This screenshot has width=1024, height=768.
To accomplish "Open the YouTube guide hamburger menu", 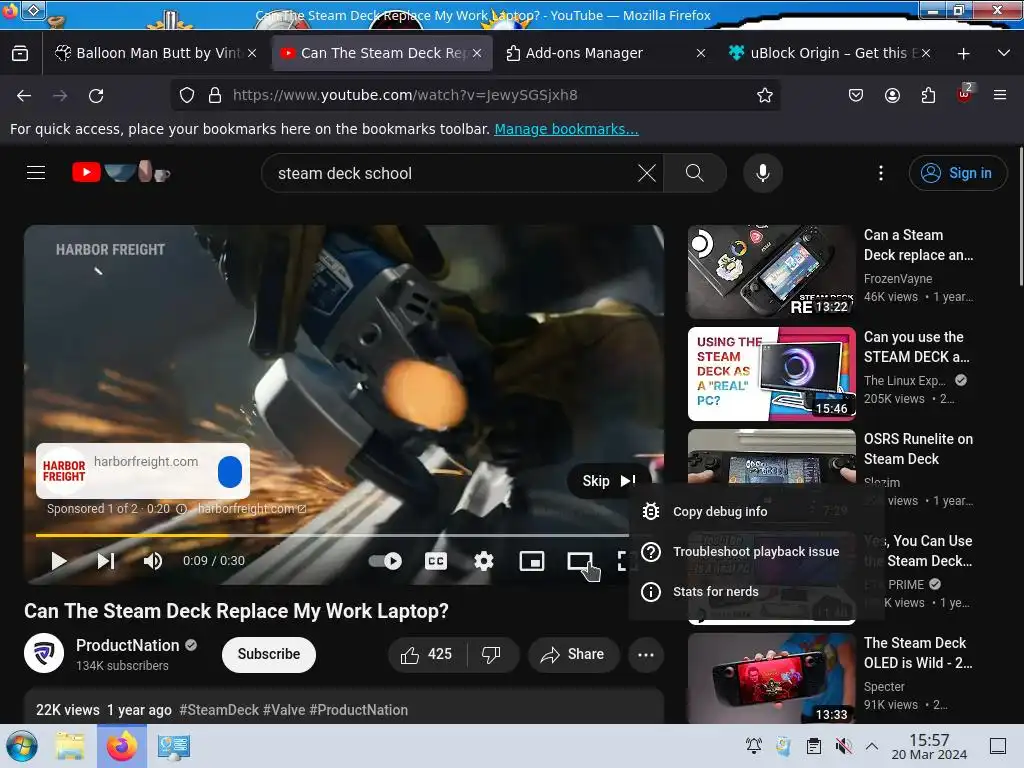I will 36,173.
